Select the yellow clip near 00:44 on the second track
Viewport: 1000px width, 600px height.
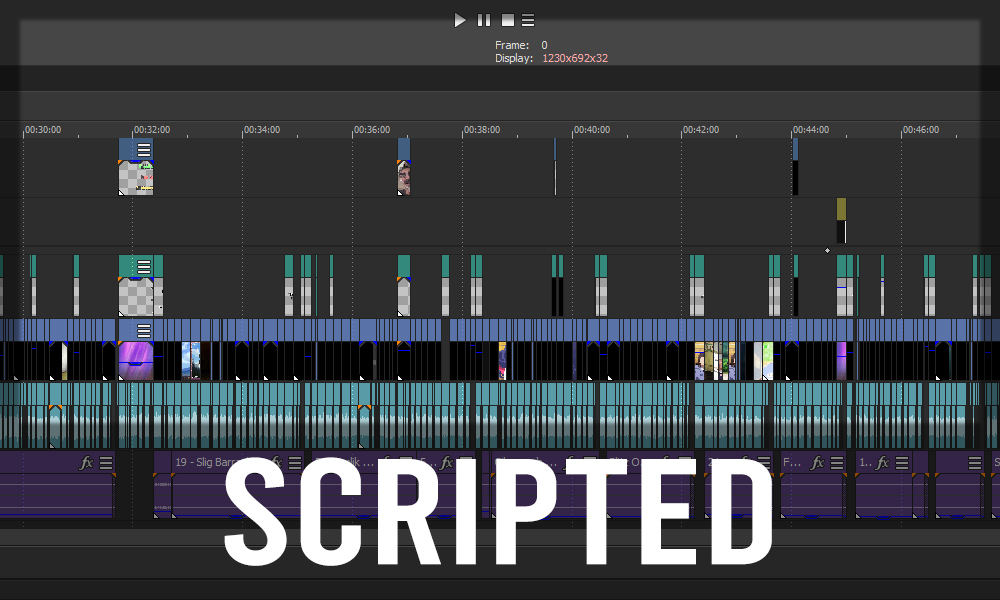coord(841,210)
